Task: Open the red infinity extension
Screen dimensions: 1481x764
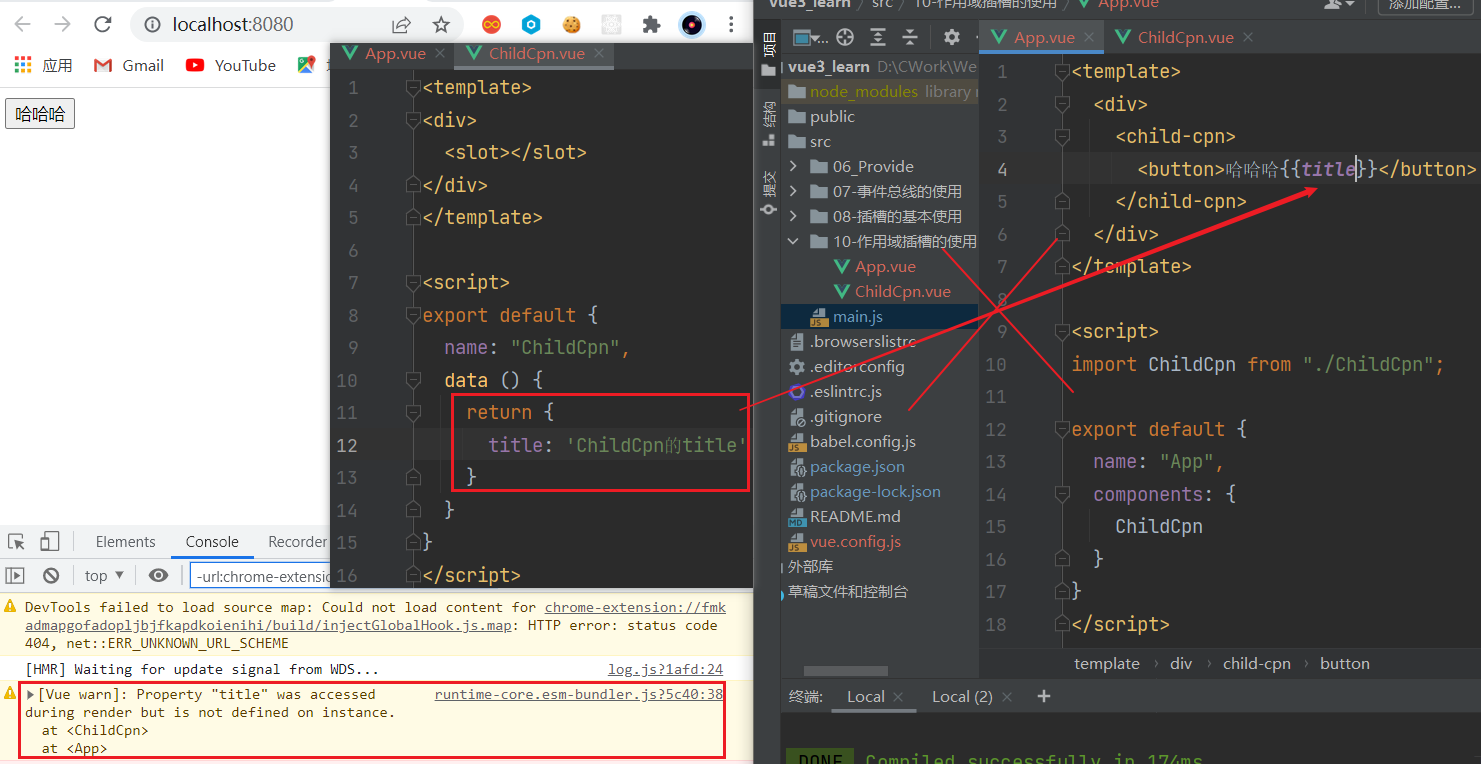Action: 491,25
